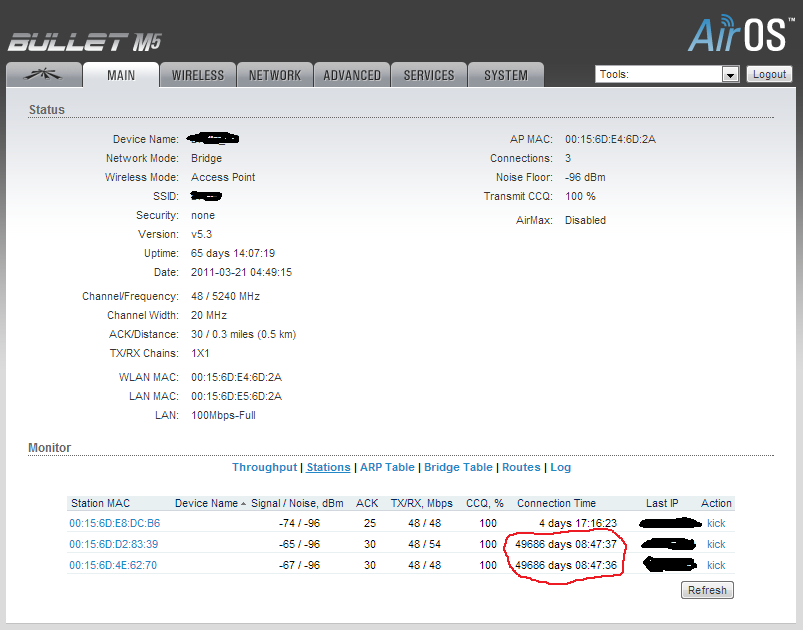
Task: Sort by TX/RX, Mbps column
Action: 421,503
